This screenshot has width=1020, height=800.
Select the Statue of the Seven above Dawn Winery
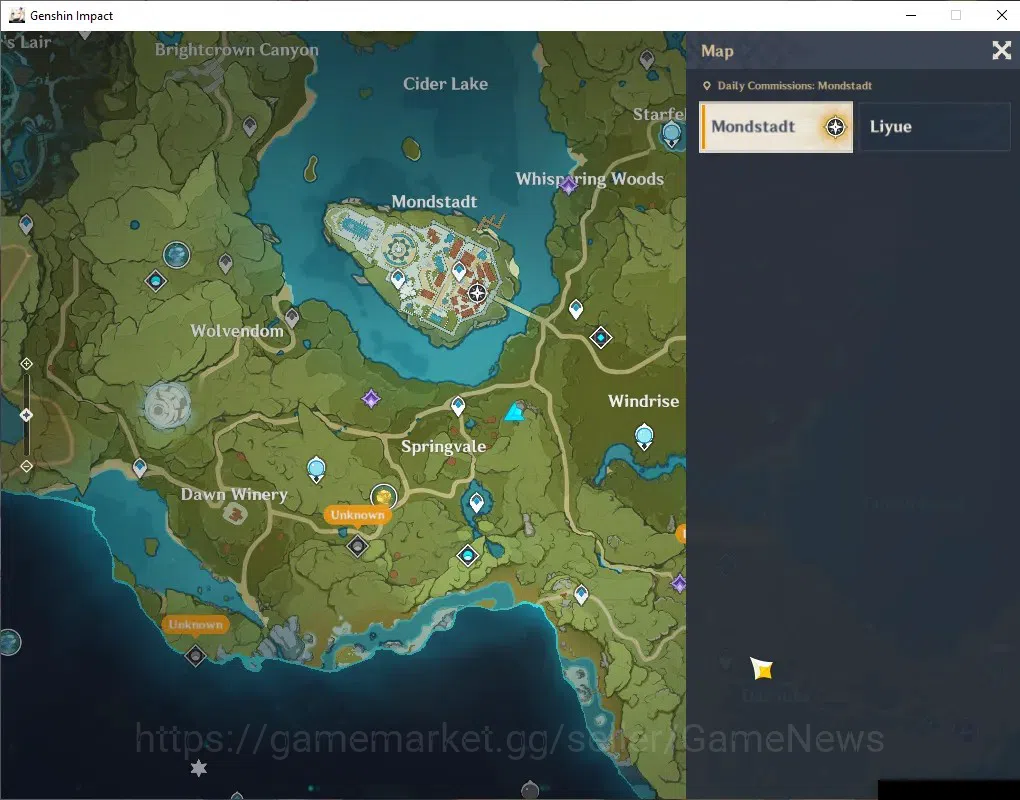(x=316, y=470)
